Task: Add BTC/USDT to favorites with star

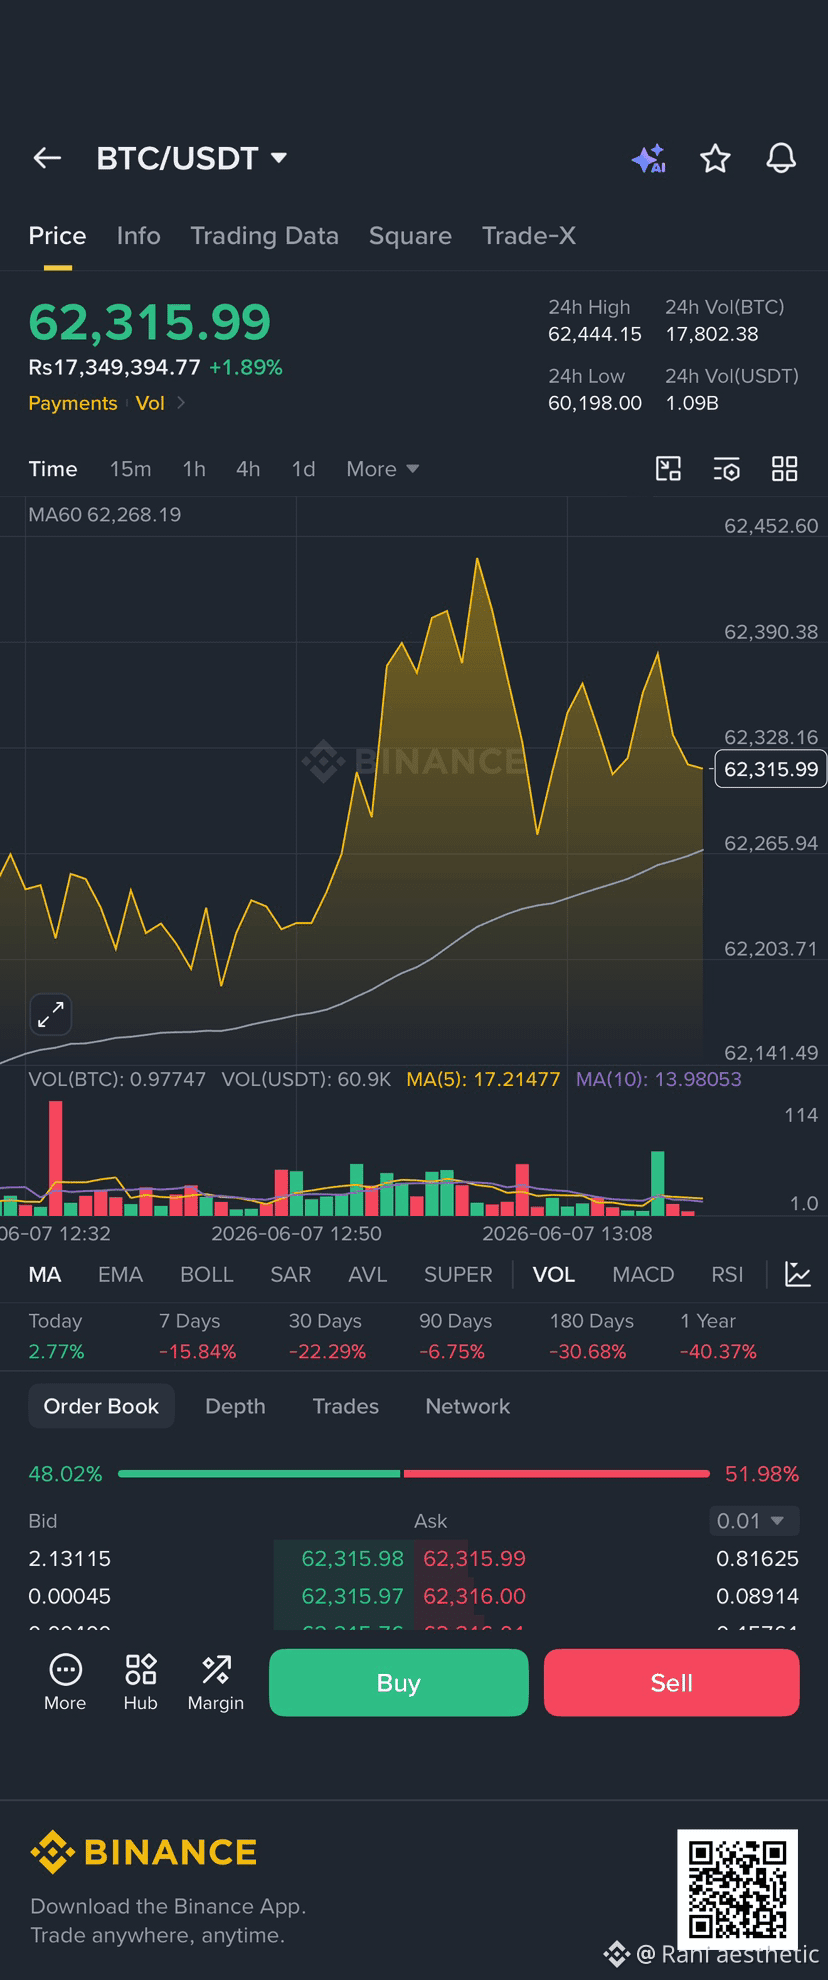Action: pos(715,158)
